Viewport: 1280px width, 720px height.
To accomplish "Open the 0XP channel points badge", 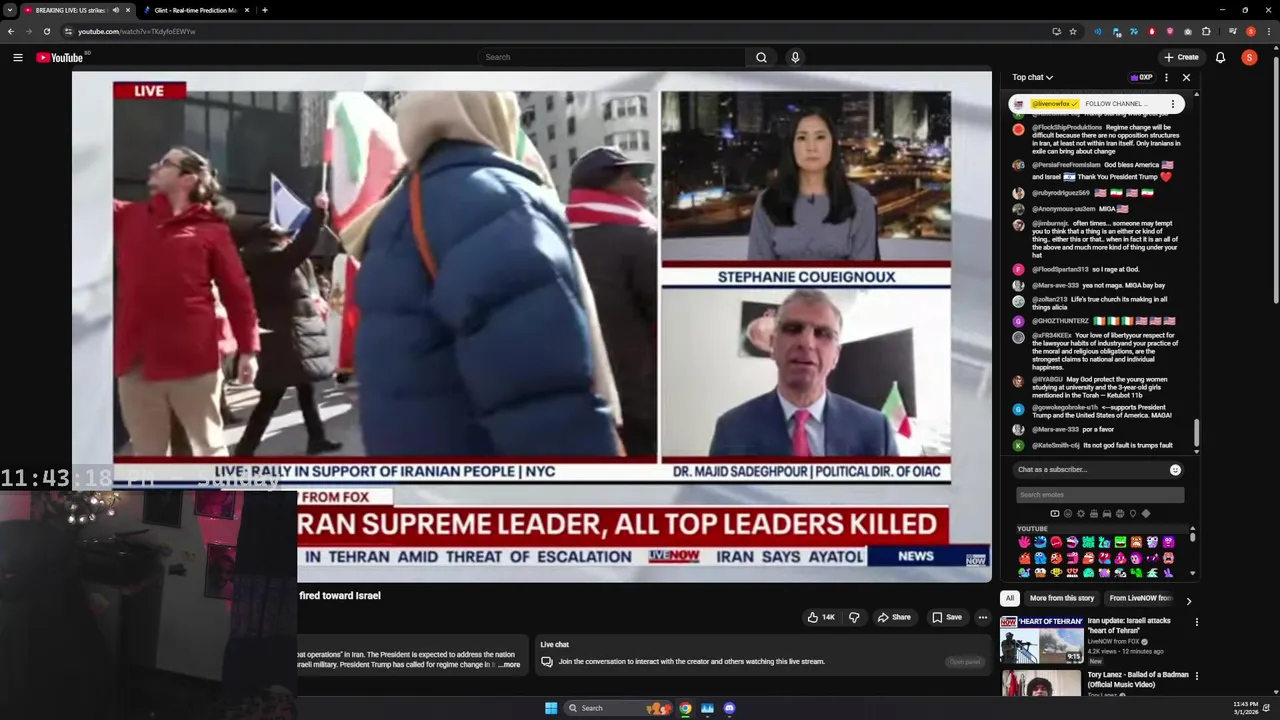I will point(1141,77).
